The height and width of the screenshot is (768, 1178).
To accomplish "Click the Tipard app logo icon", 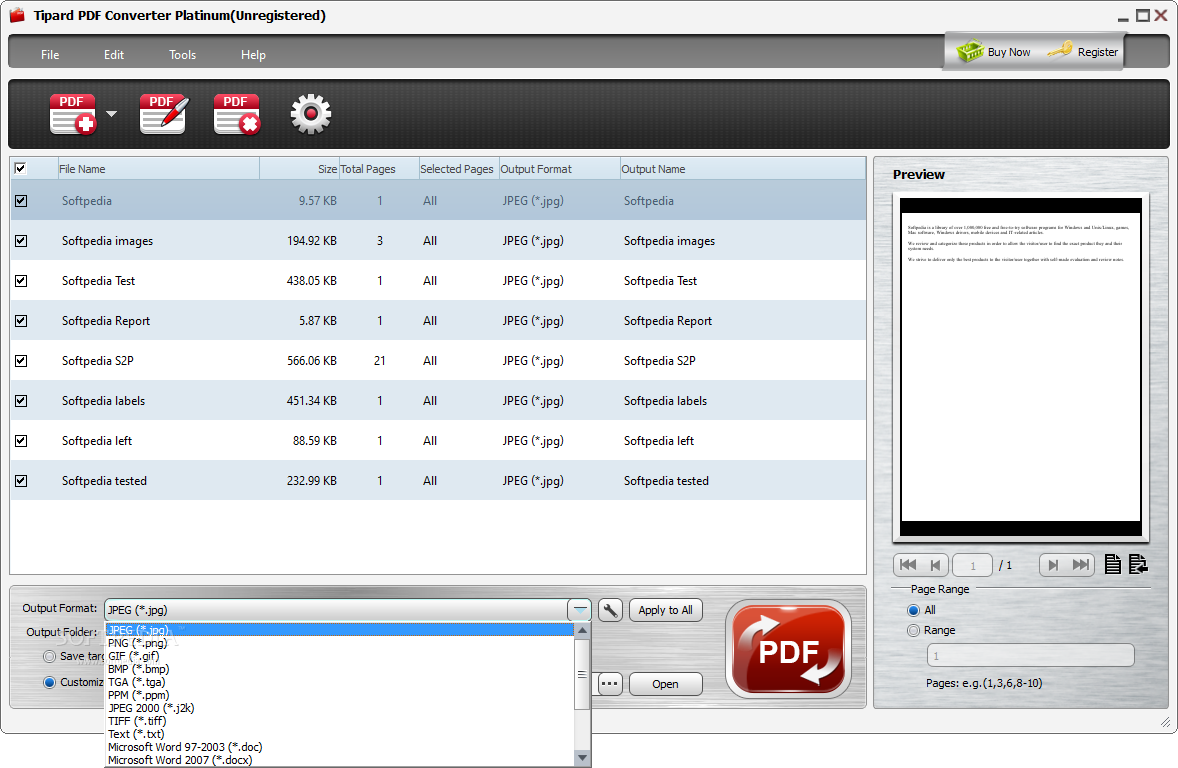I will coord(17,15).
